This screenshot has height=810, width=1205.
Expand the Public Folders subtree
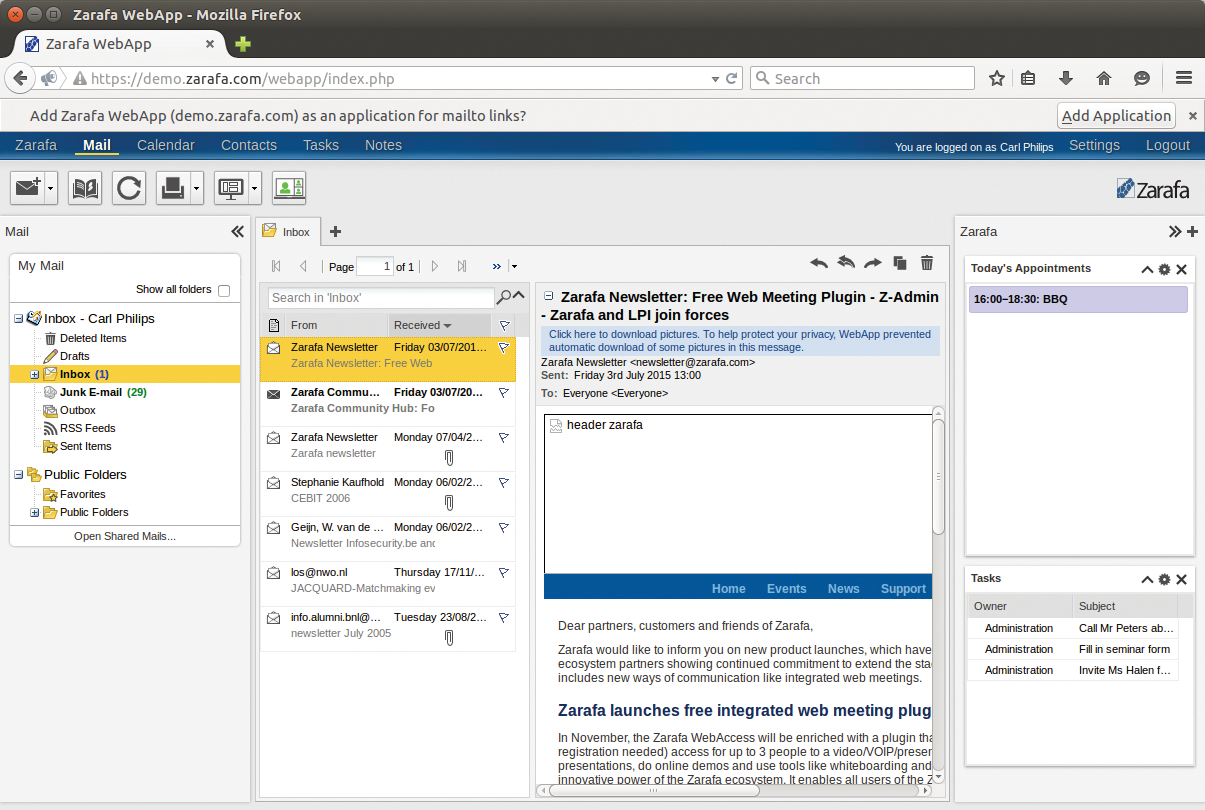coord(34,512)
